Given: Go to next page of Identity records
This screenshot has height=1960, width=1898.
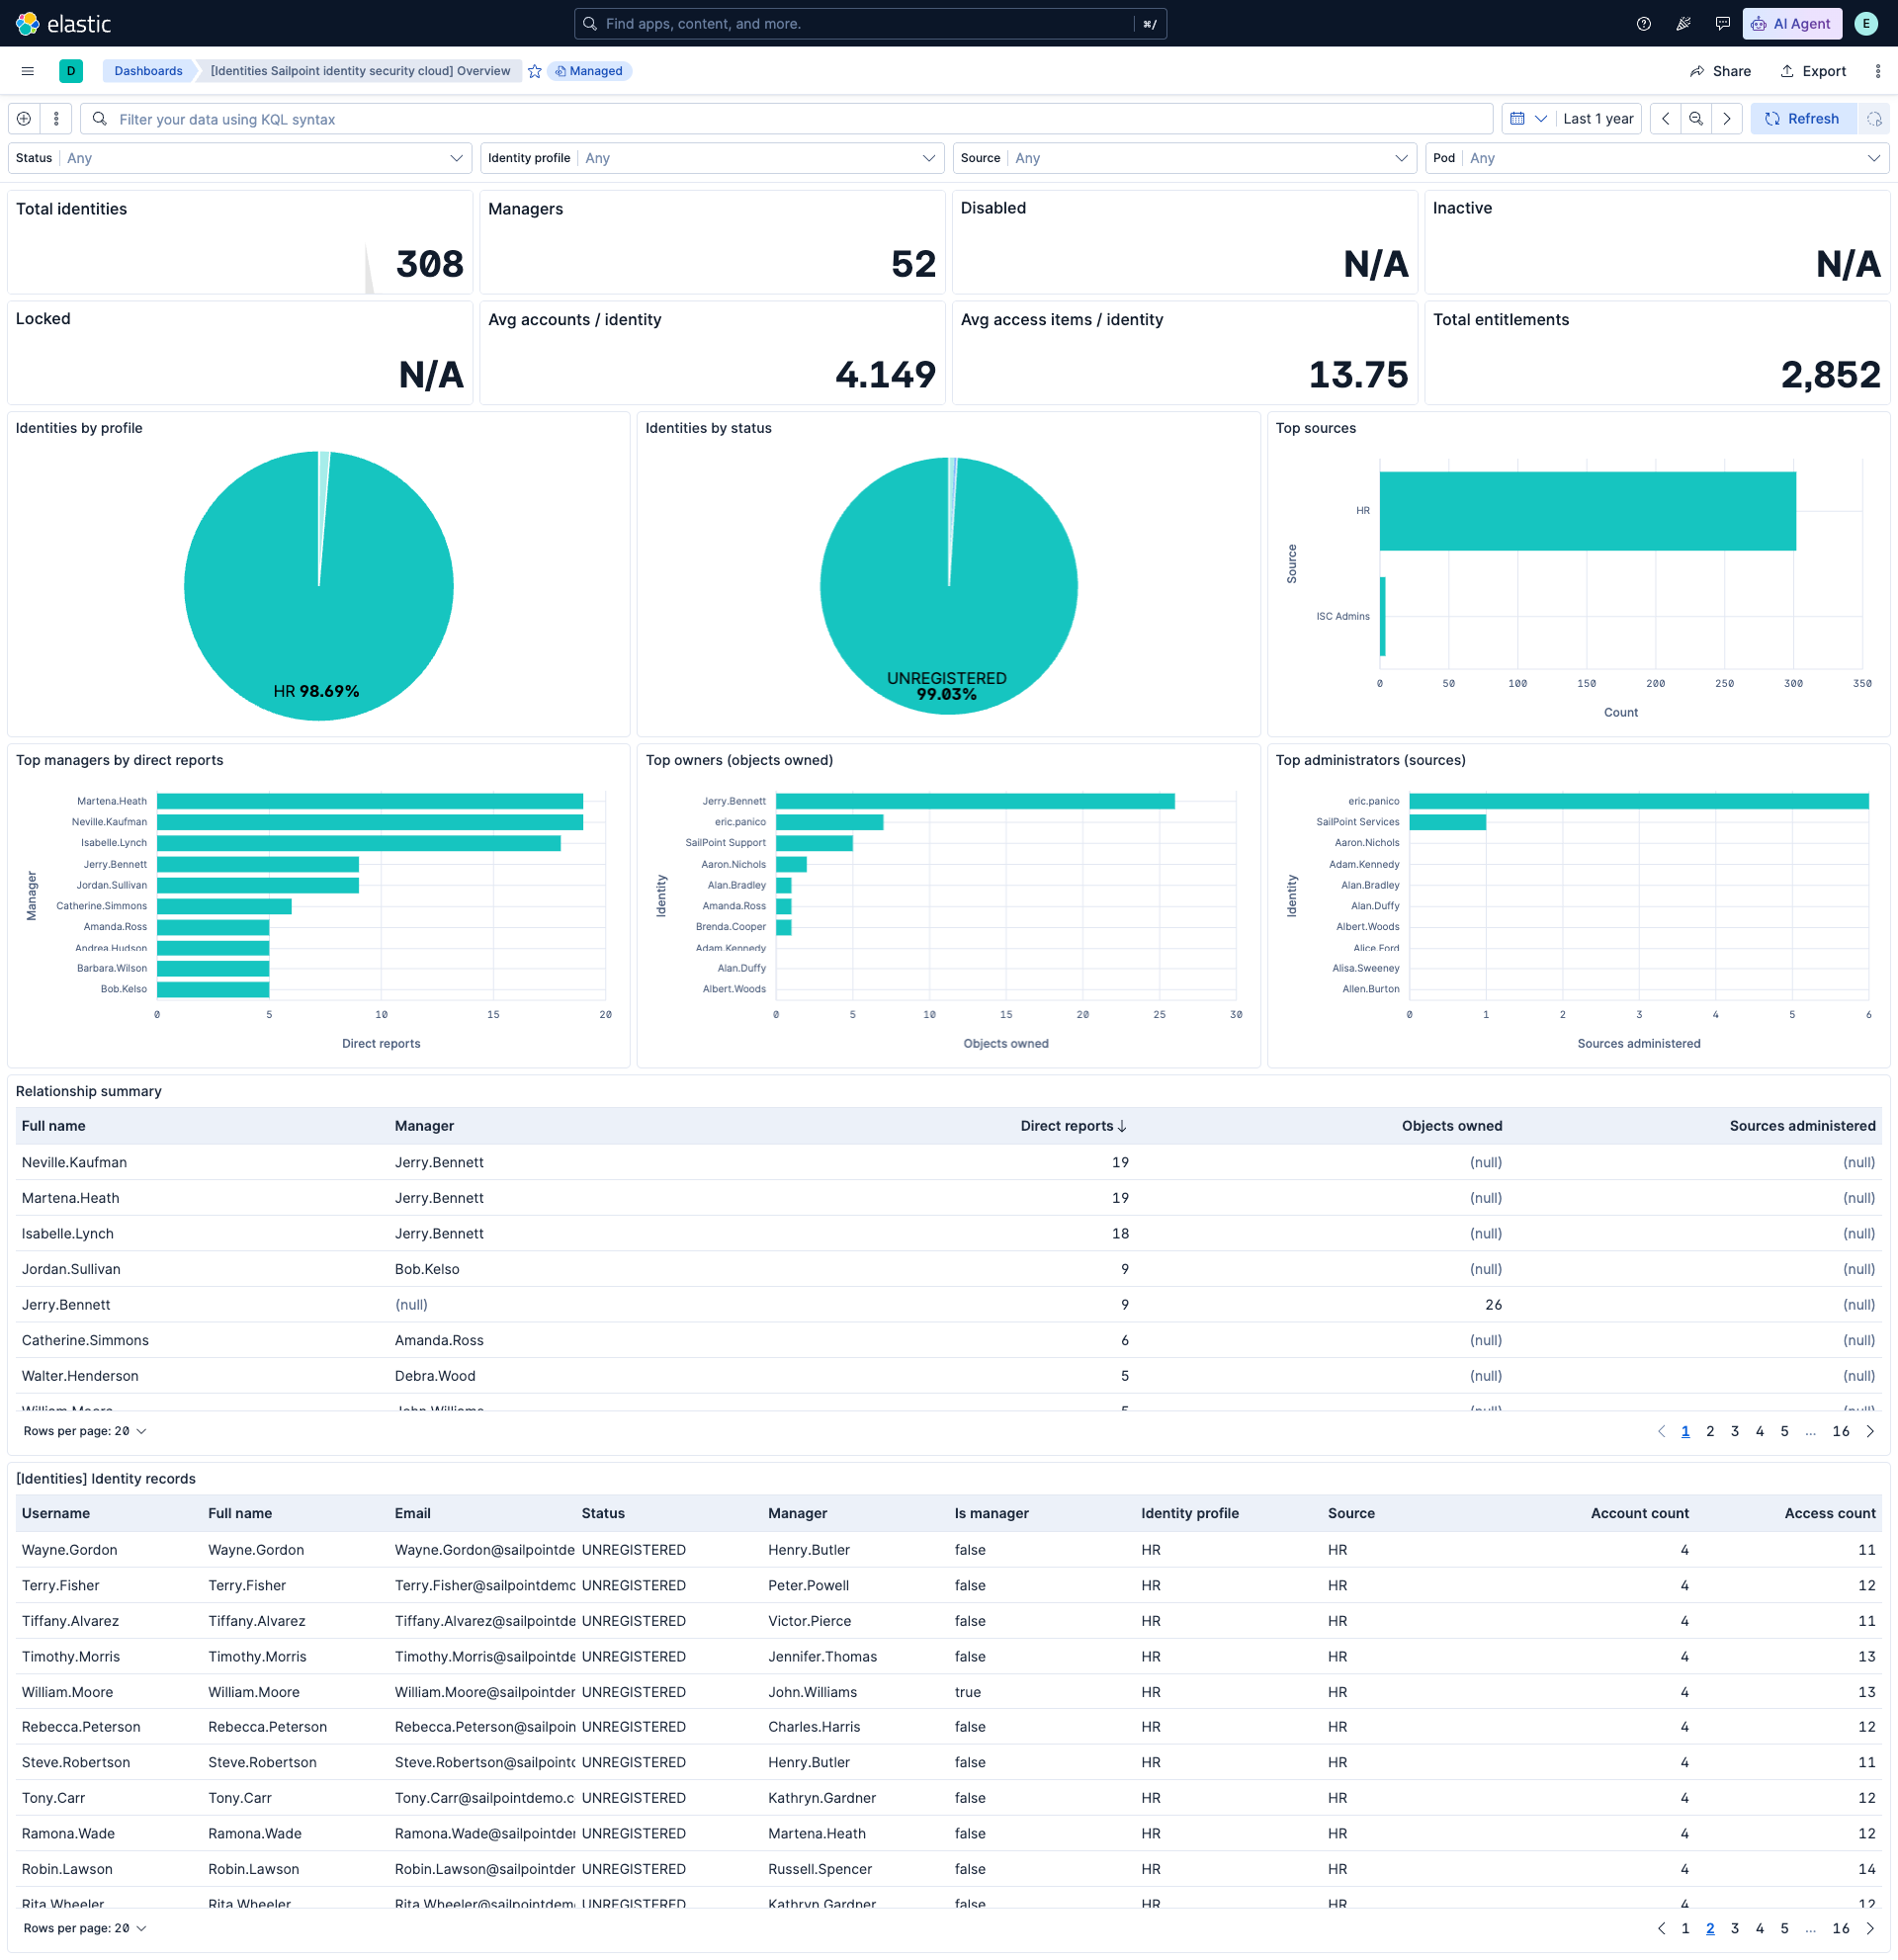Looking at the screenshot, I should click(1870, 1928).
